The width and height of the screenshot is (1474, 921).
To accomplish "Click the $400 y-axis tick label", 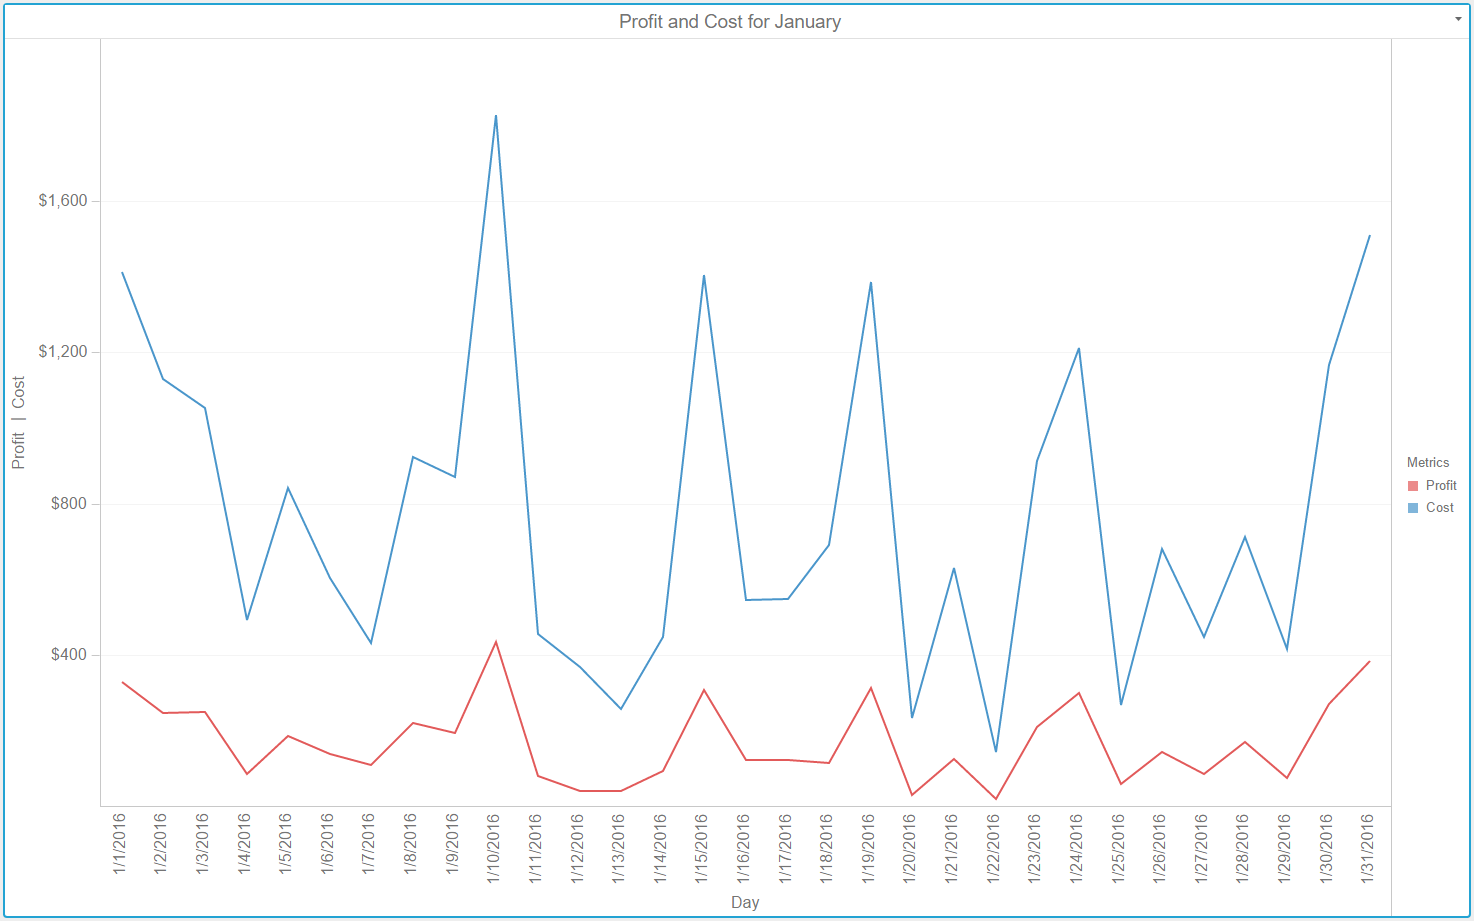I will pos(69,655).
